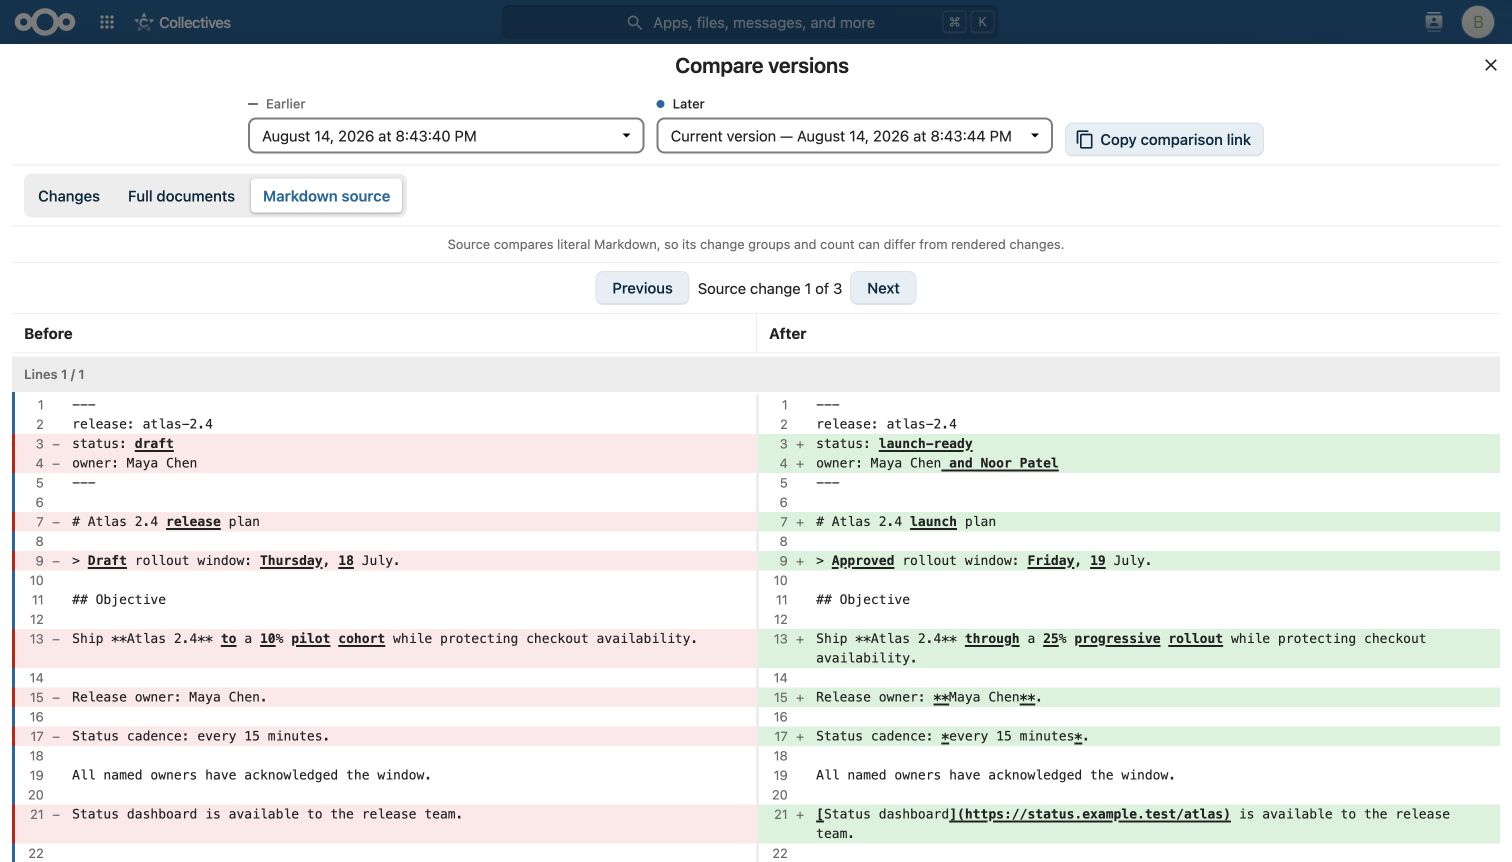Click 'Approved rollout window' line
1512x862 pixels.
tap(1129, 561)
